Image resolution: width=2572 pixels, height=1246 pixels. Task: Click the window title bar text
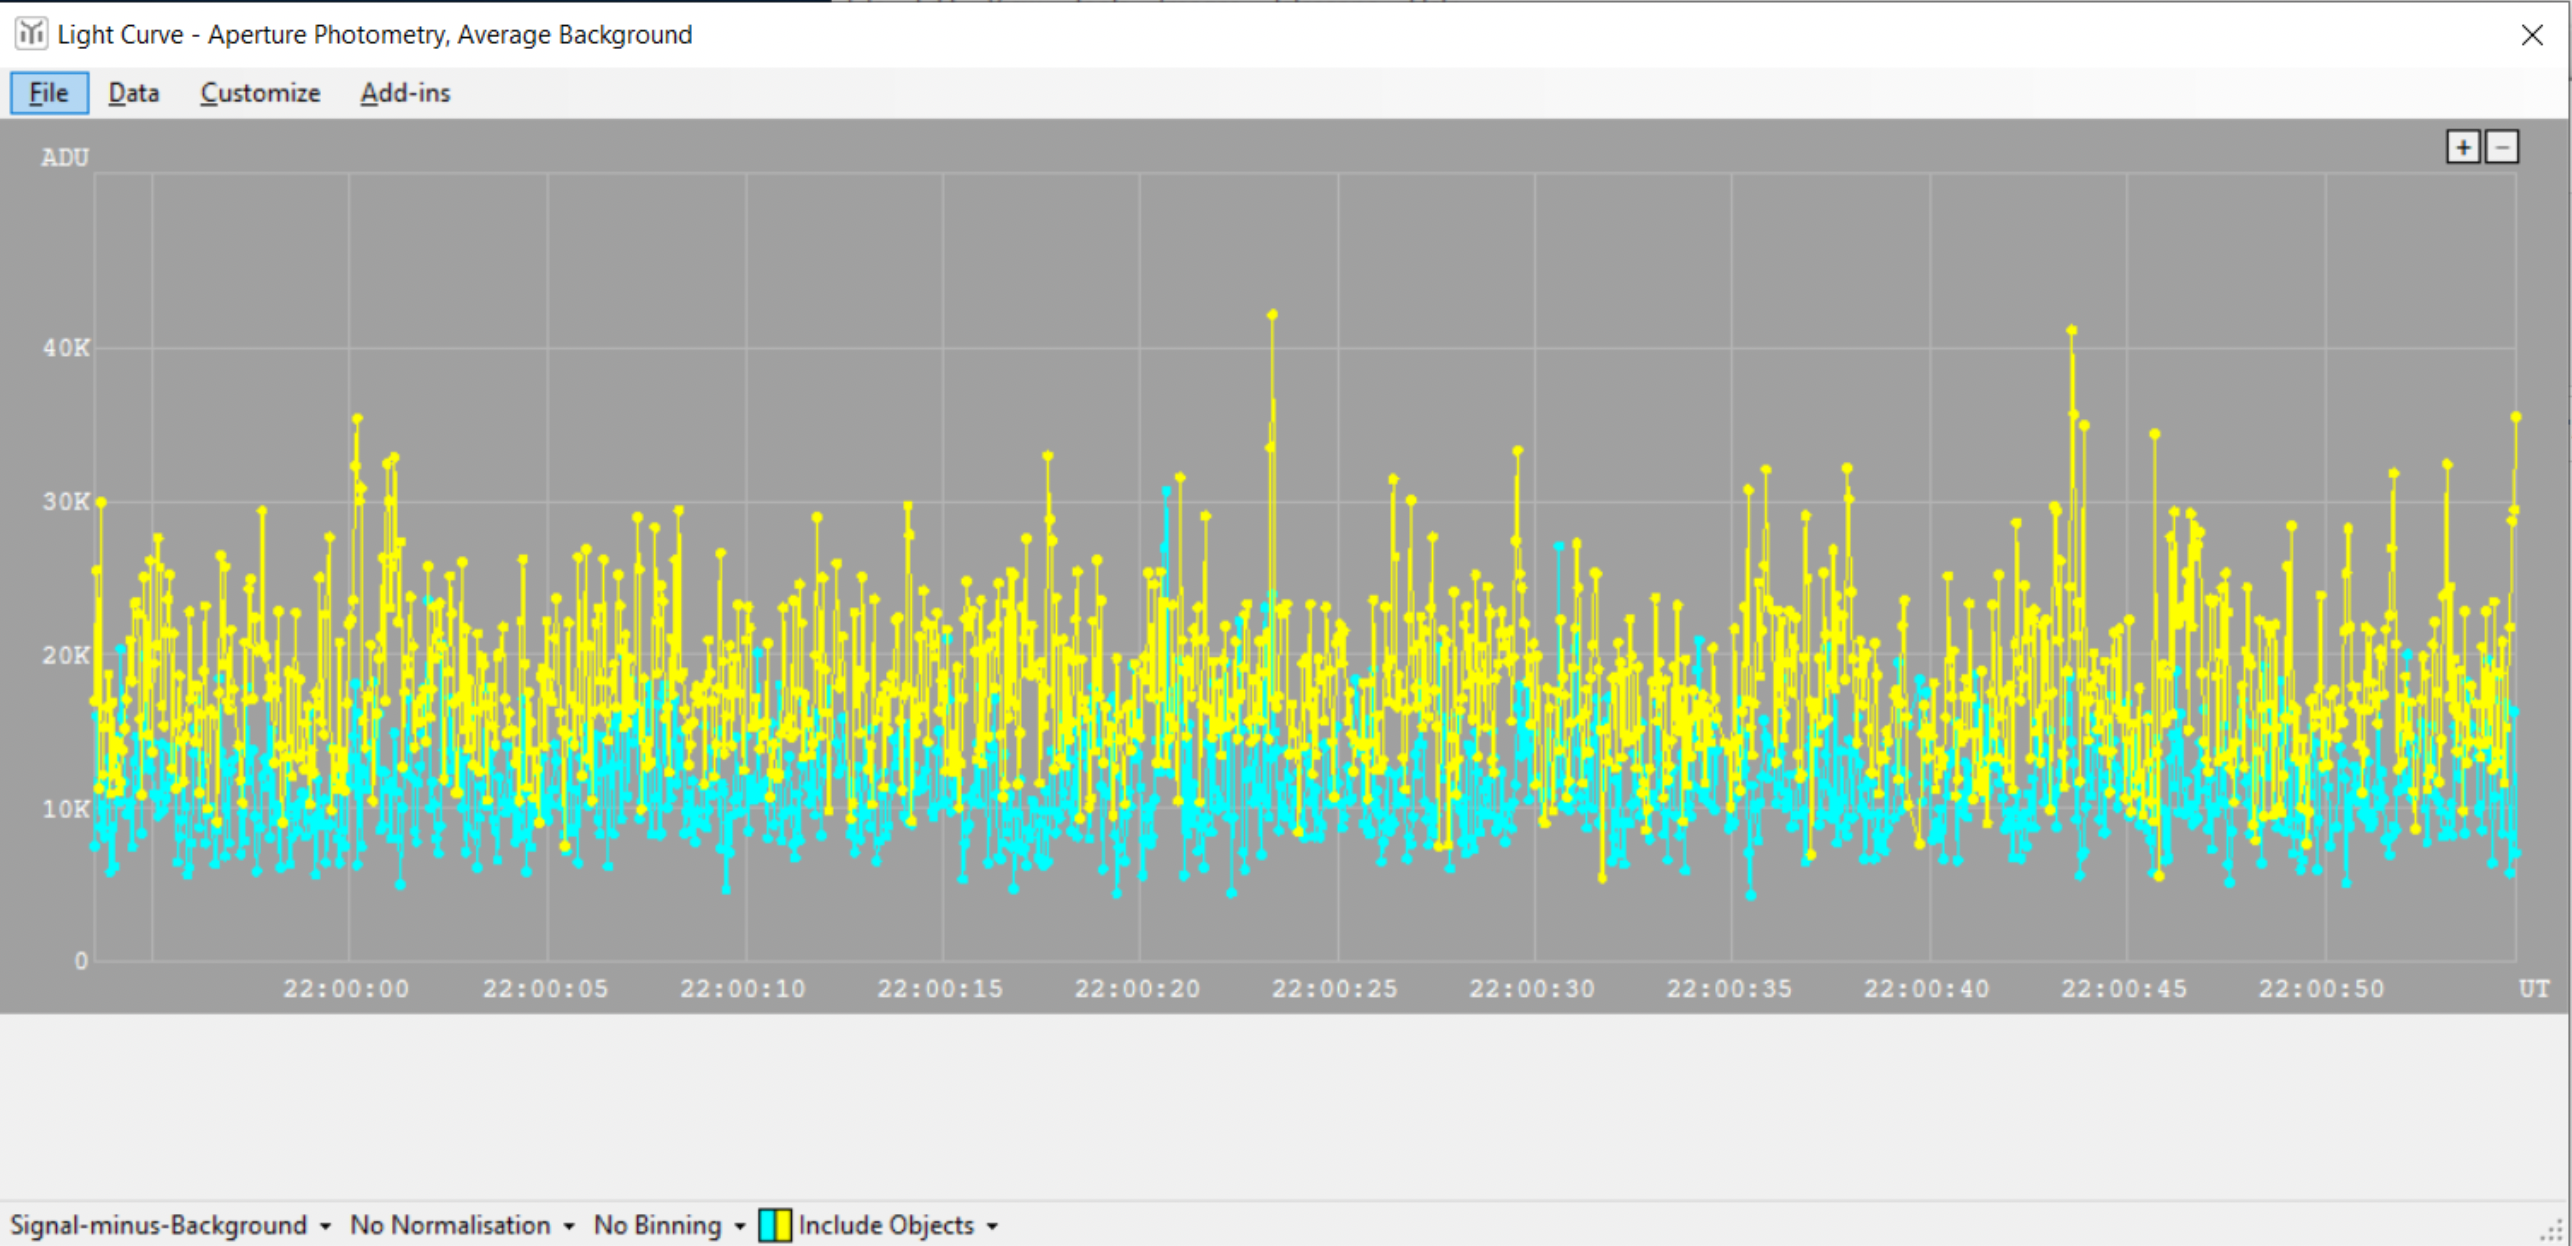pyautogui.click(x=374, y=35)
